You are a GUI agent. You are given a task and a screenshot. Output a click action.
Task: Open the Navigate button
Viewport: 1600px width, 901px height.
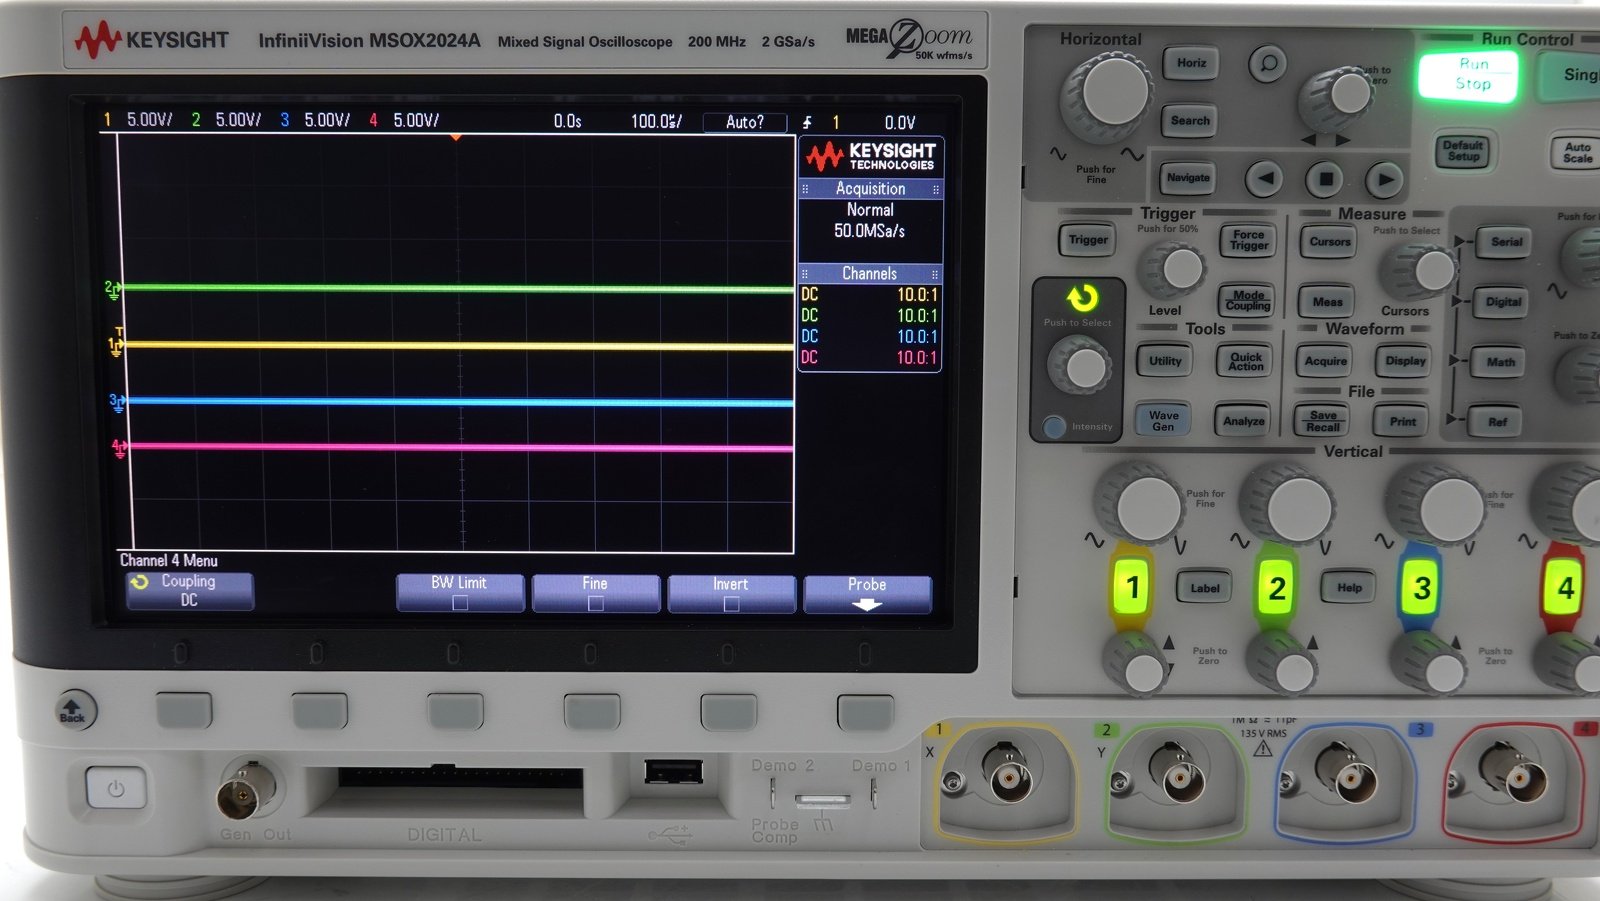1188,178
